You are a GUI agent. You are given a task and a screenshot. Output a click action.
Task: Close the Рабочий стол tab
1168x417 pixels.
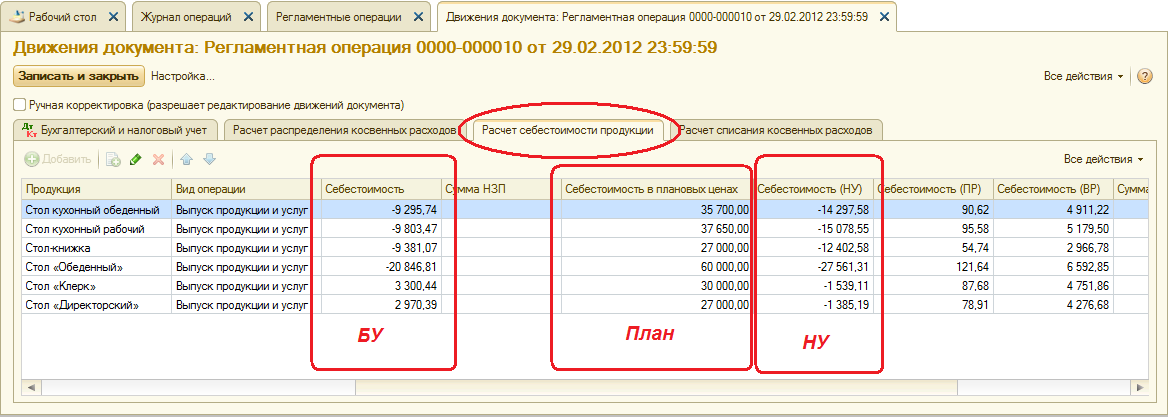tap(113, 16)
